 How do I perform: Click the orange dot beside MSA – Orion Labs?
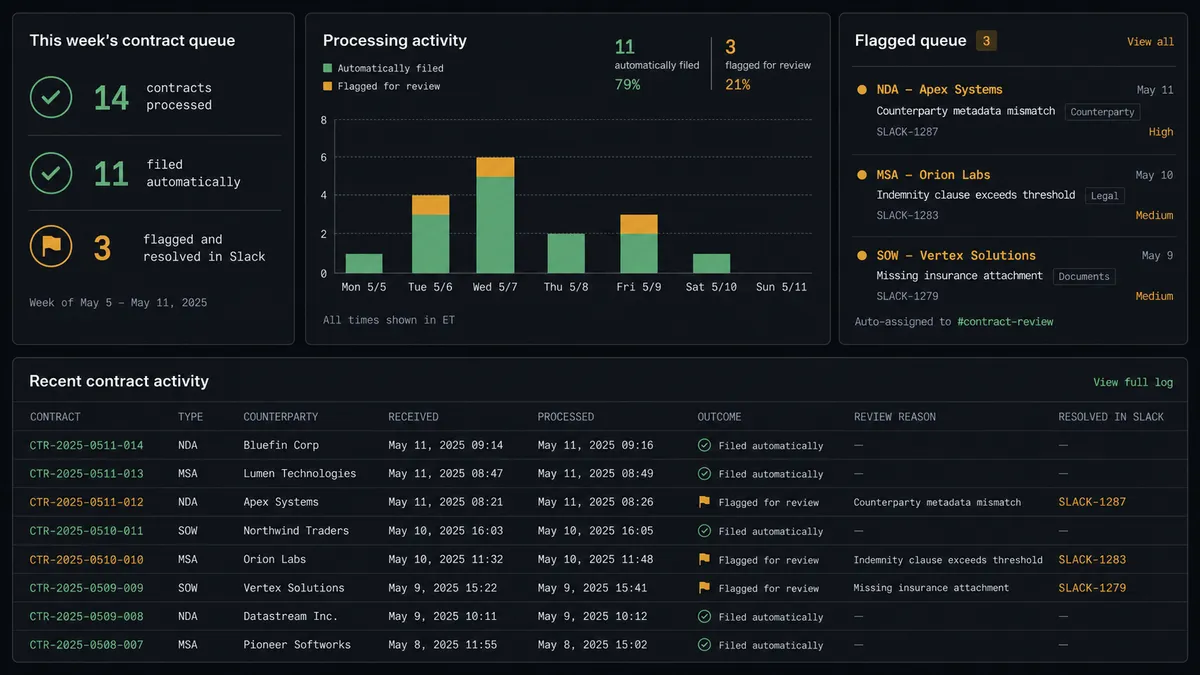point(862,175)
